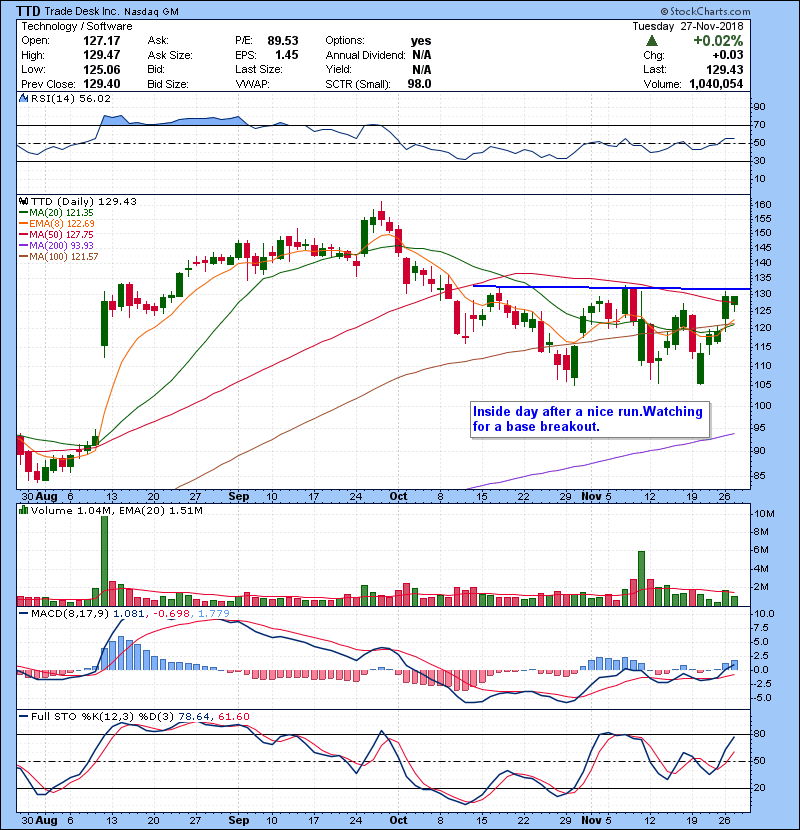800x830 pixels.
Task: Click the green up-arrow change indicator
Action: click(x=652, y=40)
